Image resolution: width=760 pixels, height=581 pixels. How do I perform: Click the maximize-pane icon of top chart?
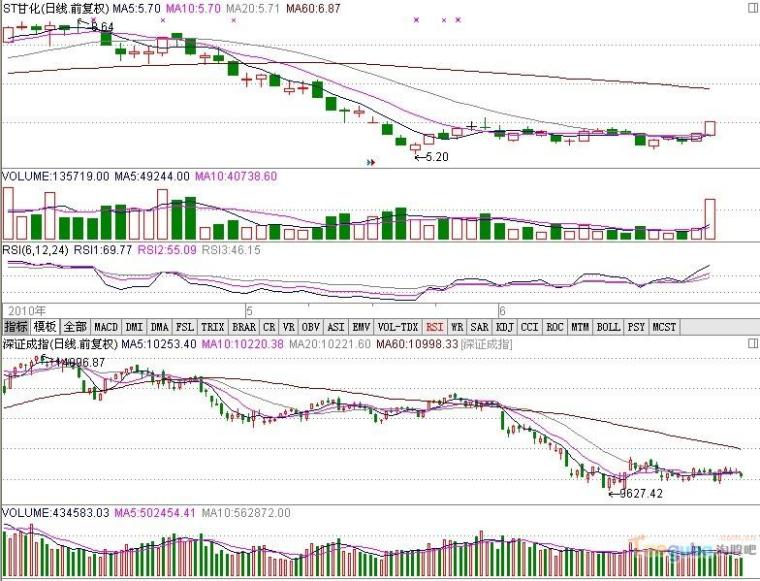click(752, 6)
